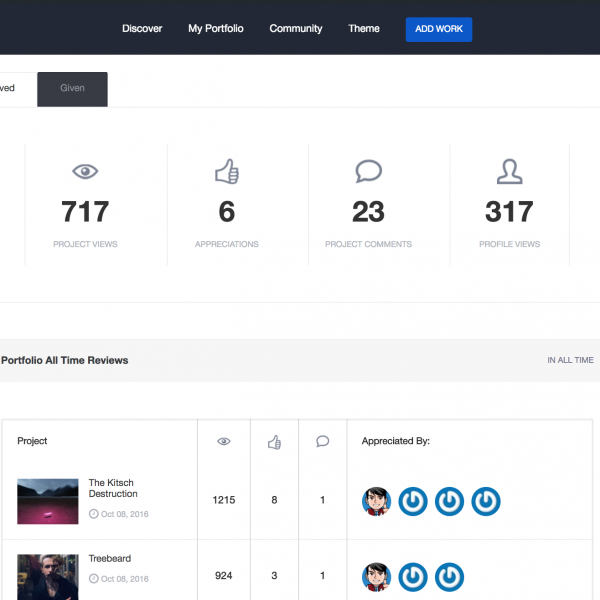Click comment count 1 in Treebeard row
This screenshot has height=600, width=600.
(323, 576)
